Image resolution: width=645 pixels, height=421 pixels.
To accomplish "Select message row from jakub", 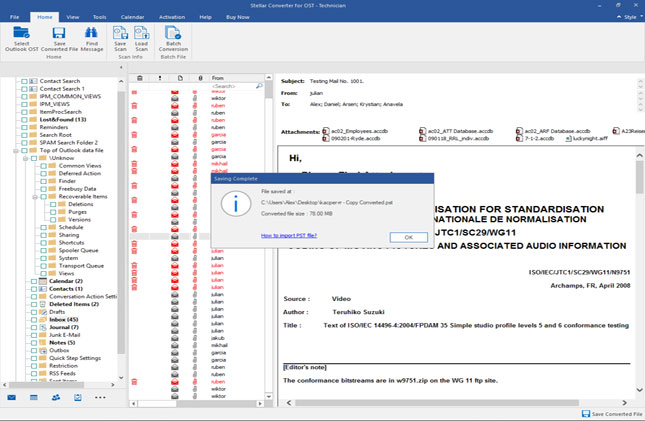I will coord(197,338).
